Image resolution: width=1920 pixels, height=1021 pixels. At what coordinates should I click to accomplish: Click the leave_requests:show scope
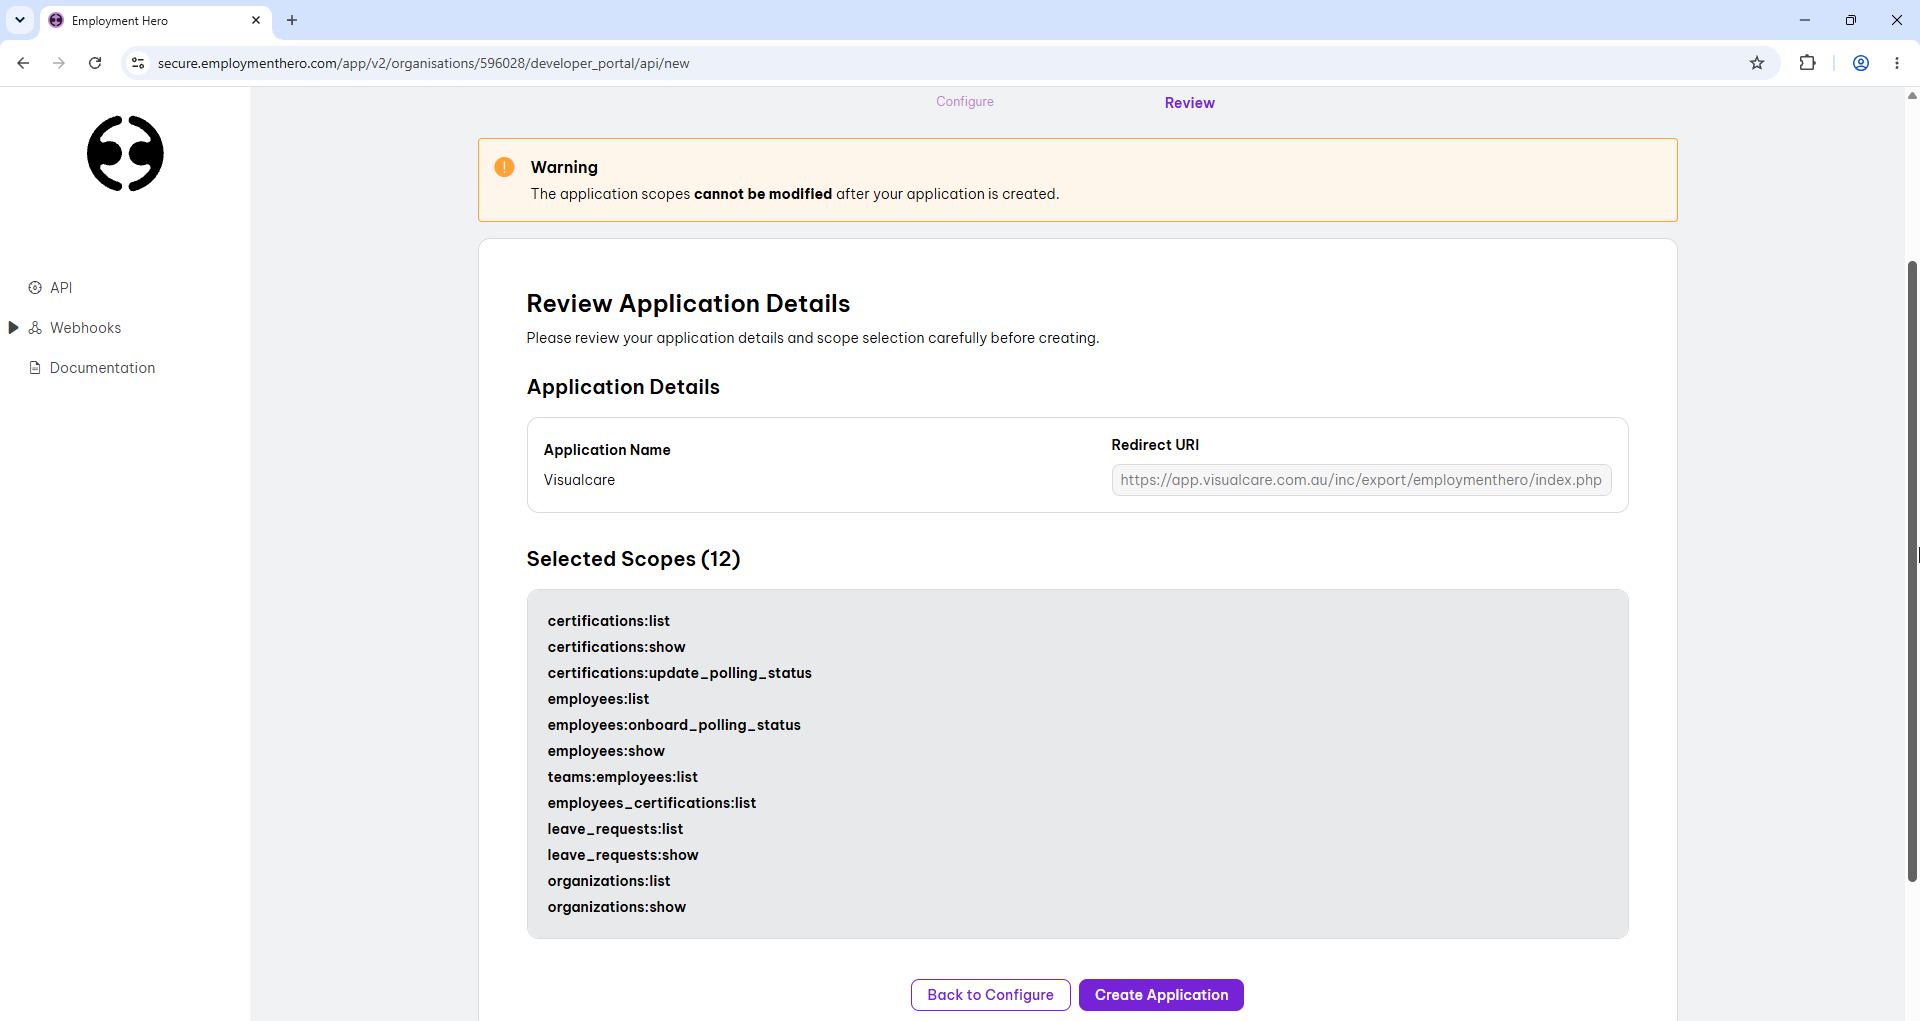623,855
